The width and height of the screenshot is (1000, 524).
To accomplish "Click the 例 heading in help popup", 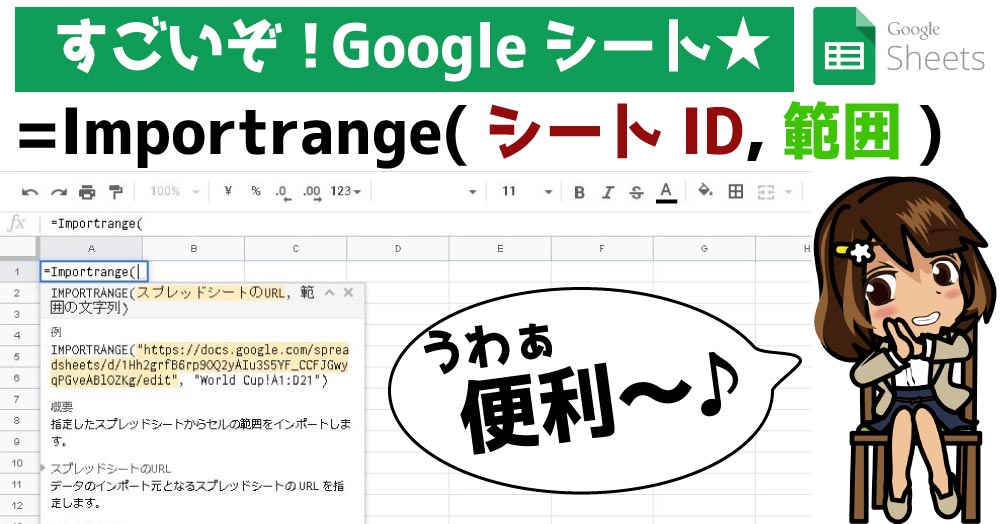I will pyautogui.click(x=55, y=332).
